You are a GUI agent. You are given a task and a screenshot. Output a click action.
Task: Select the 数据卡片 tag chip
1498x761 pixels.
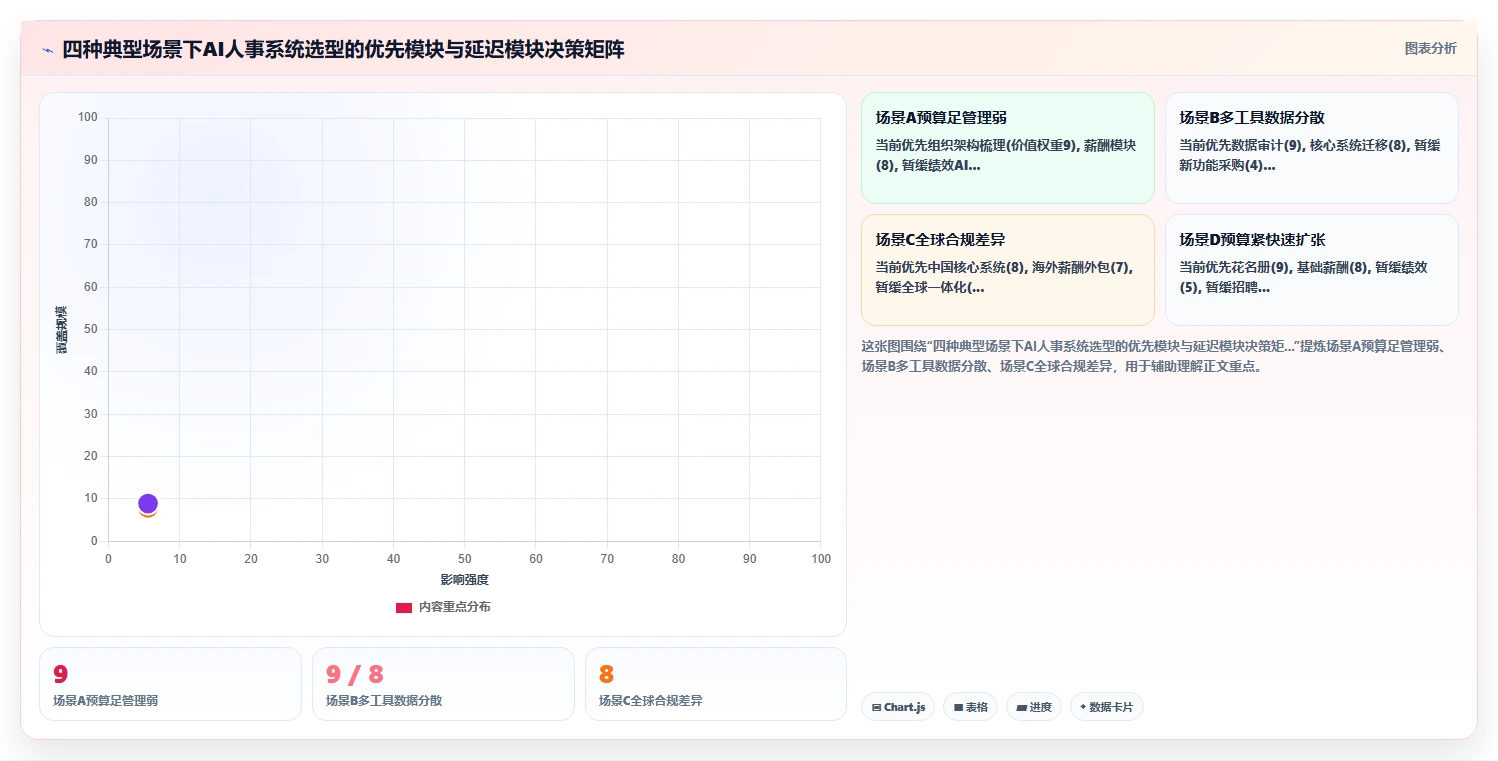[x=1106, y=707]
